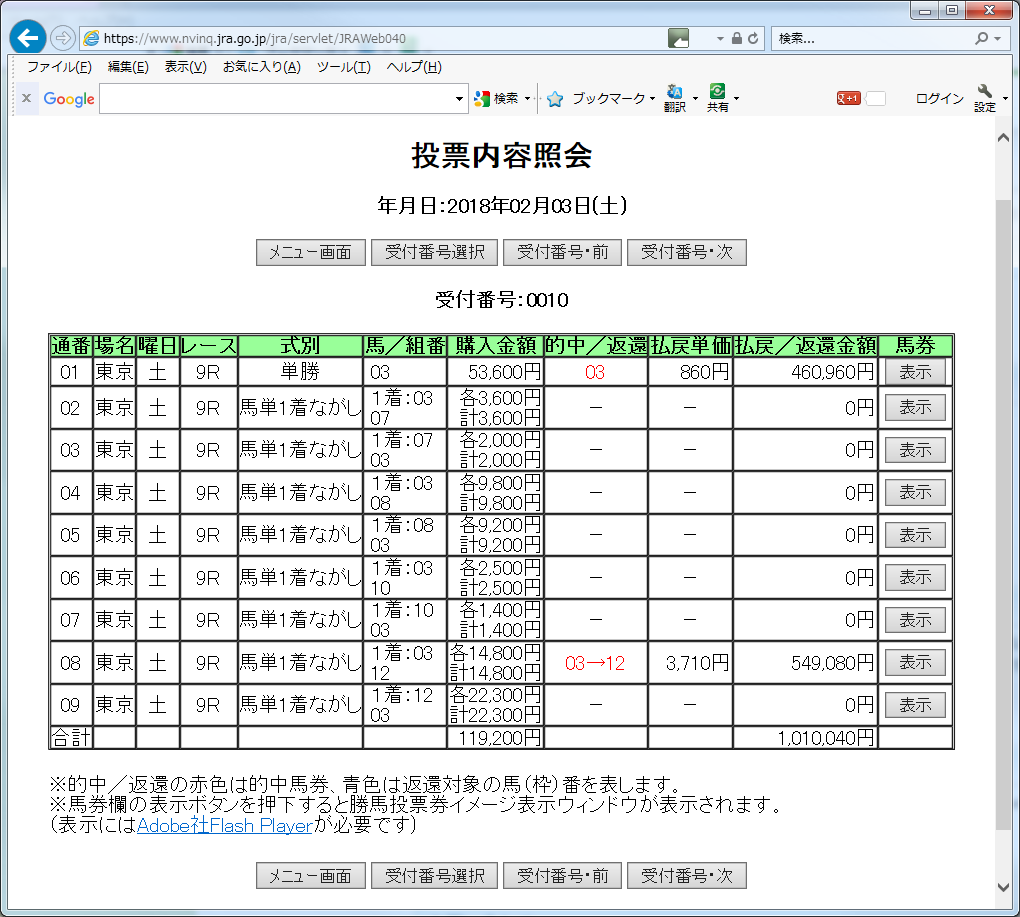
Task: Click 表示 button for row 04
Action: 915,493
